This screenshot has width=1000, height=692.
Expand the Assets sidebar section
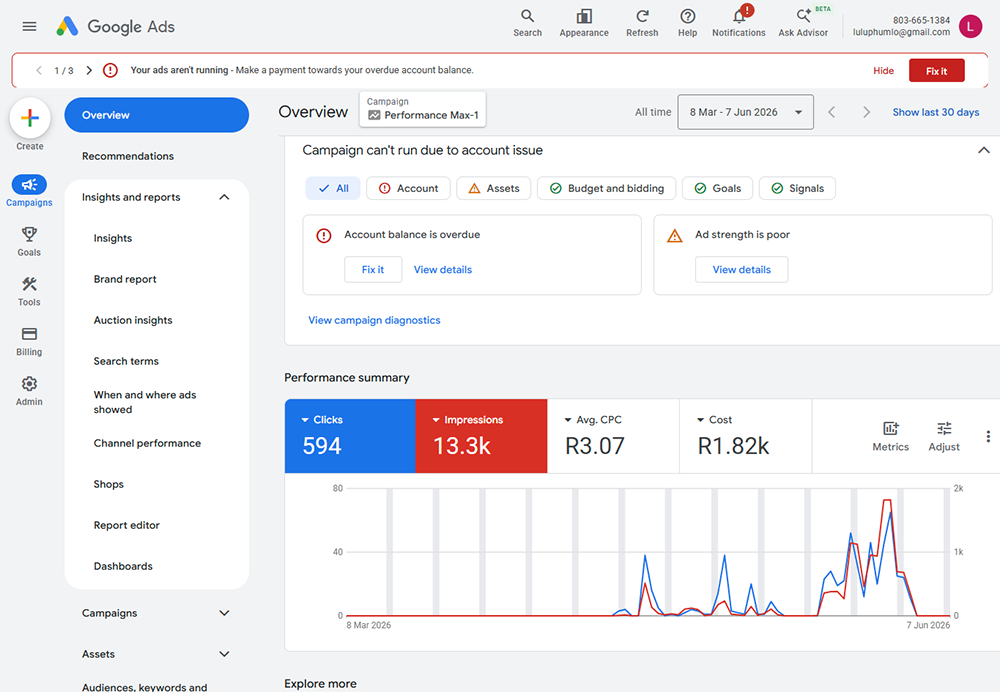pos(224,654)
